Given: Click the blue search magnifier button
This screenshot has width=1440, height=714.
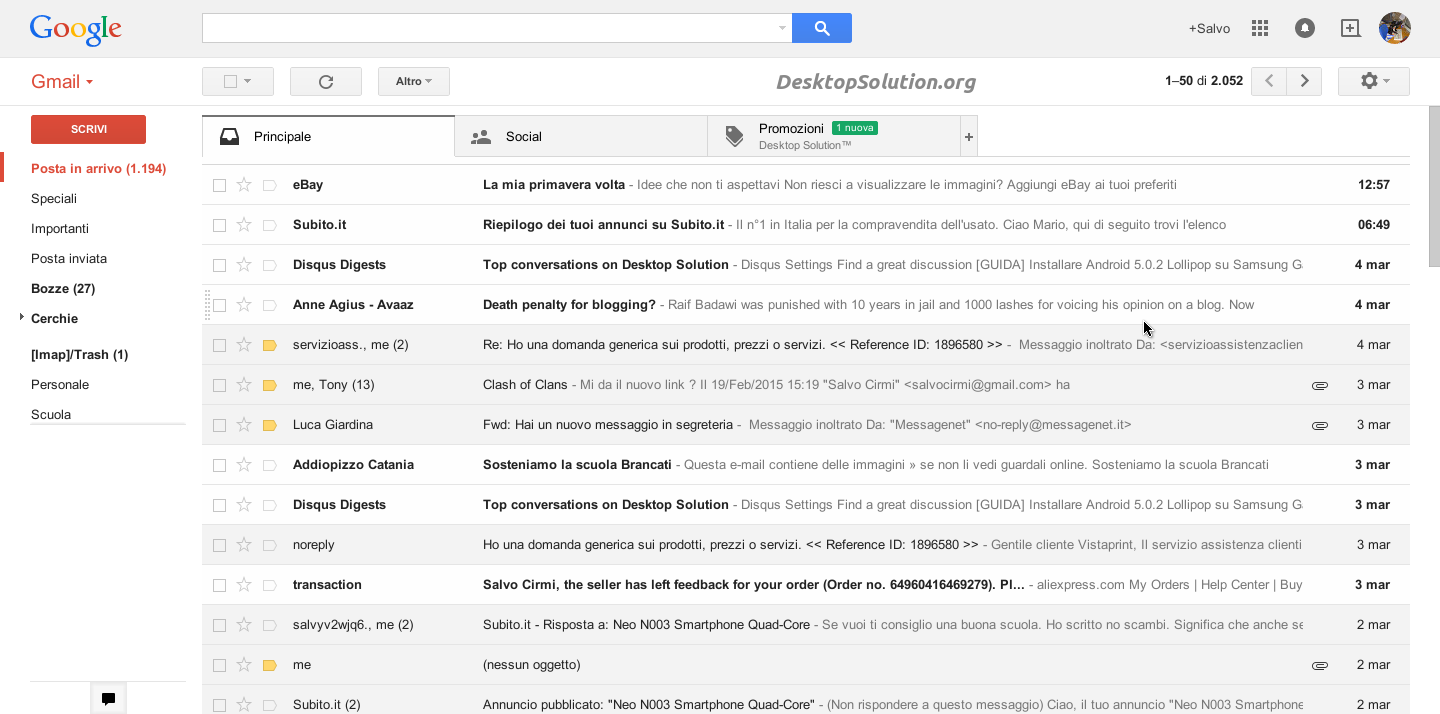Looking at the screenshot, I should click(x=821, y=28).
